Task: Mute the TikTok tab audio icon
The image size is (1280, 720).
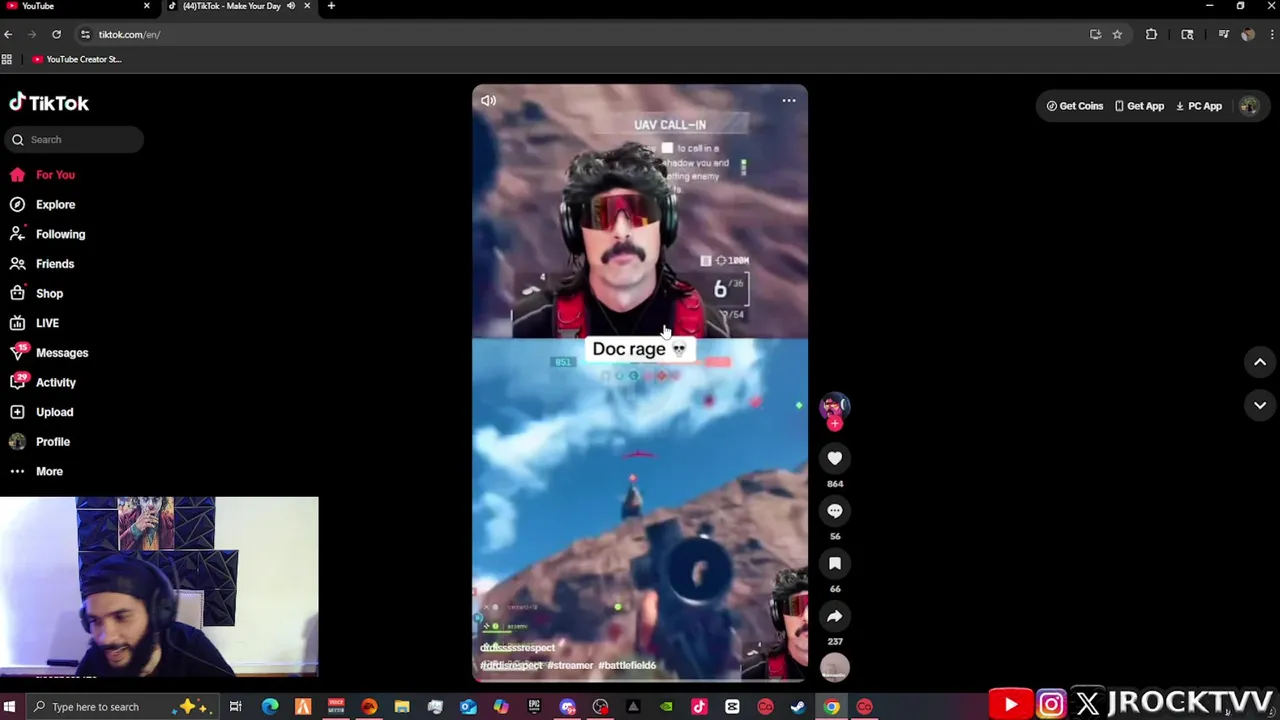Action: pos(291,6)
